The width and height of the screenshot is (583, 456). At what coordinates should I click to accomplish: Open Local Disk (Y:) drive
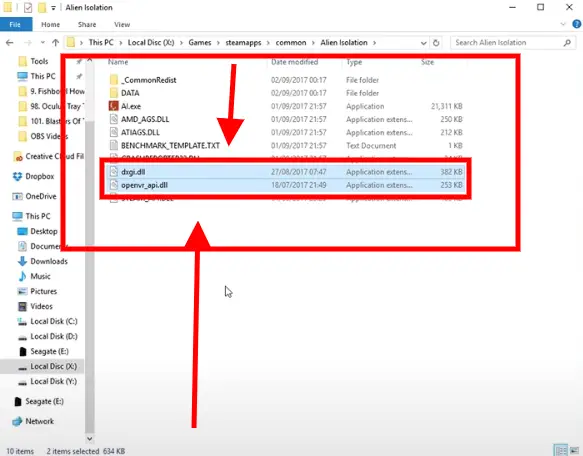click(x=54, y=382)
